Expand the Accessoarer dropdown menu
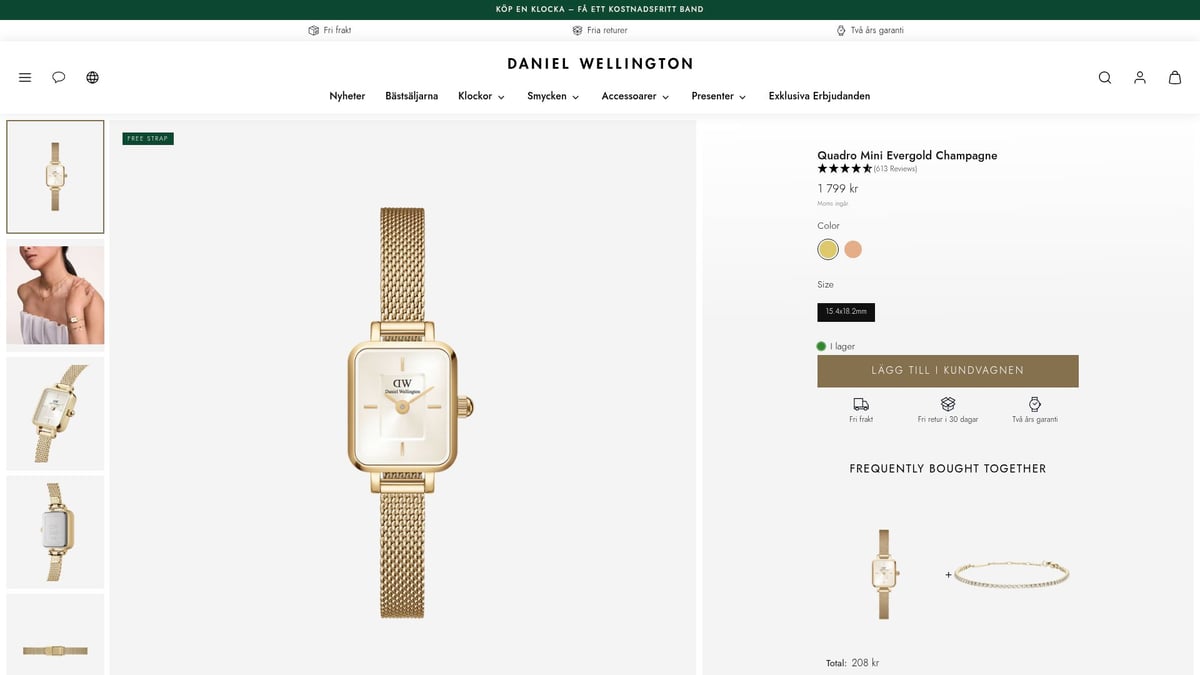Viewport: 1200px width, 675px height. [x=635, y=96]
